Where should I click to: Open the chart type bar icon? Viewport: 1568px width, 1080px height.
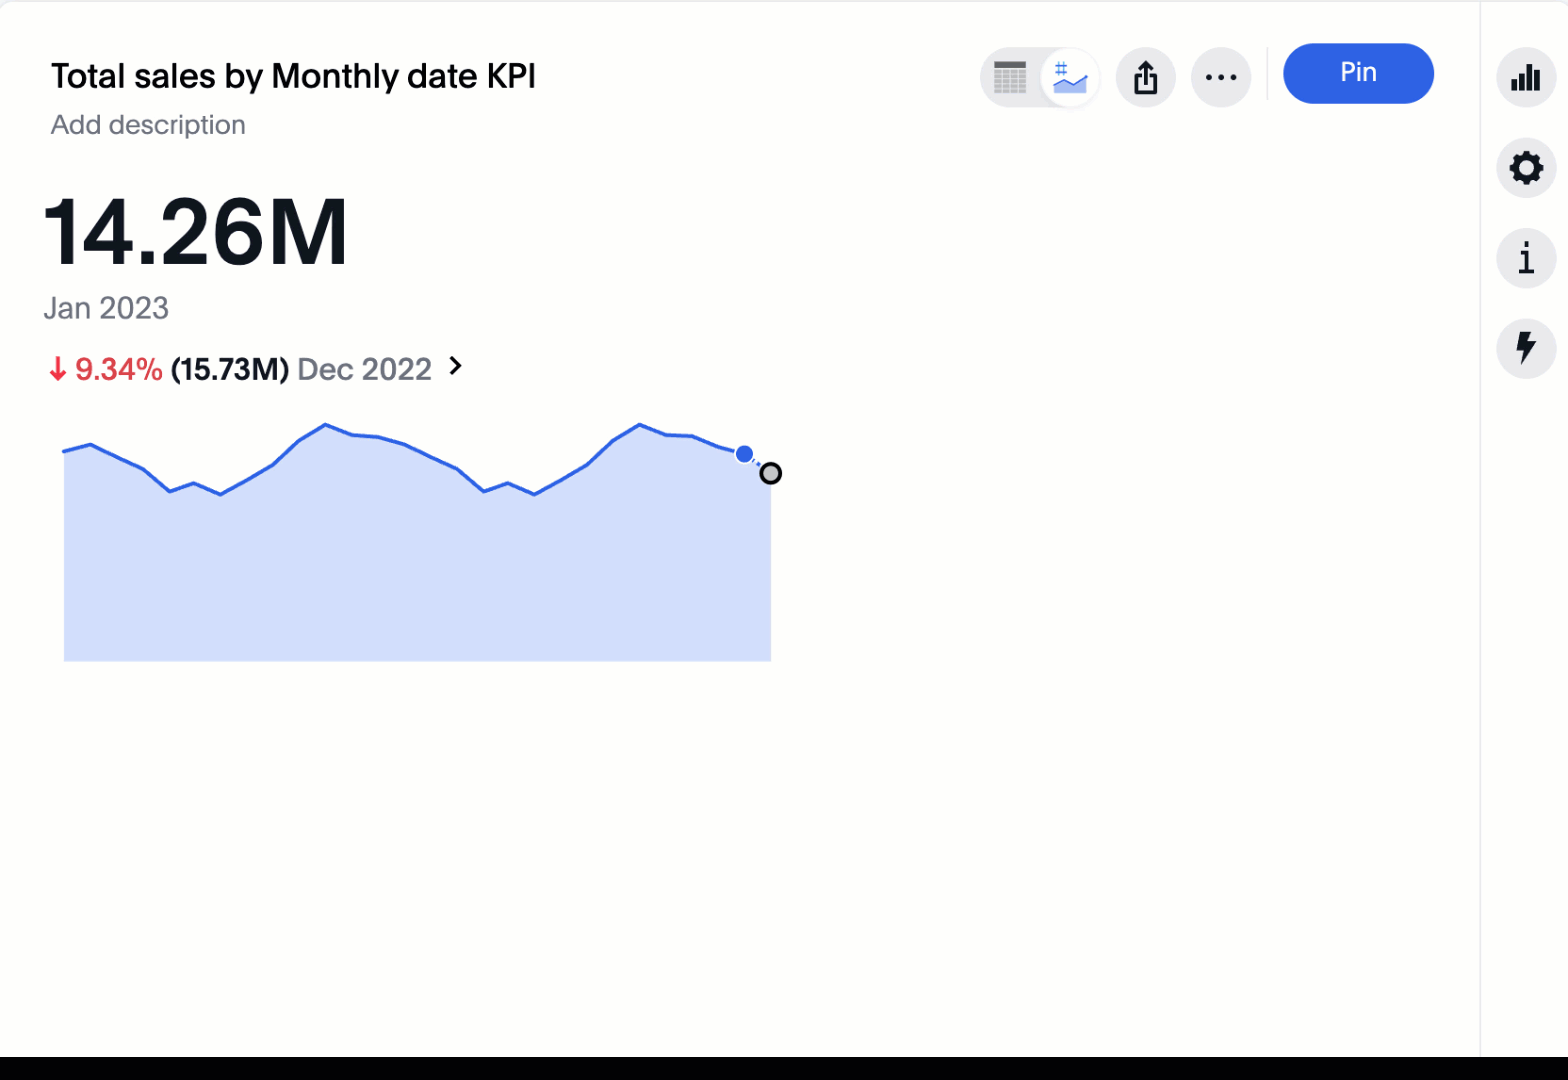pos(1525,77)
